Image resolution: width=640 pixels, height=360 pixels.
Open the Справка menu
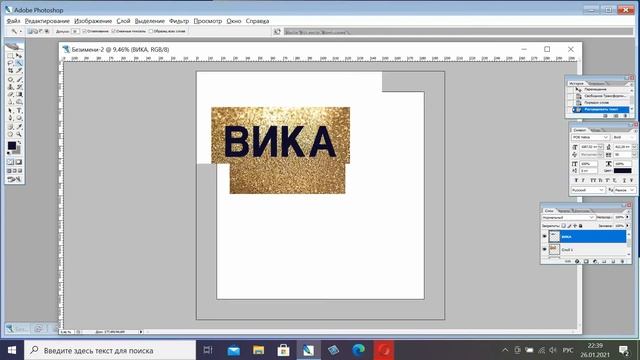(257, 21)
